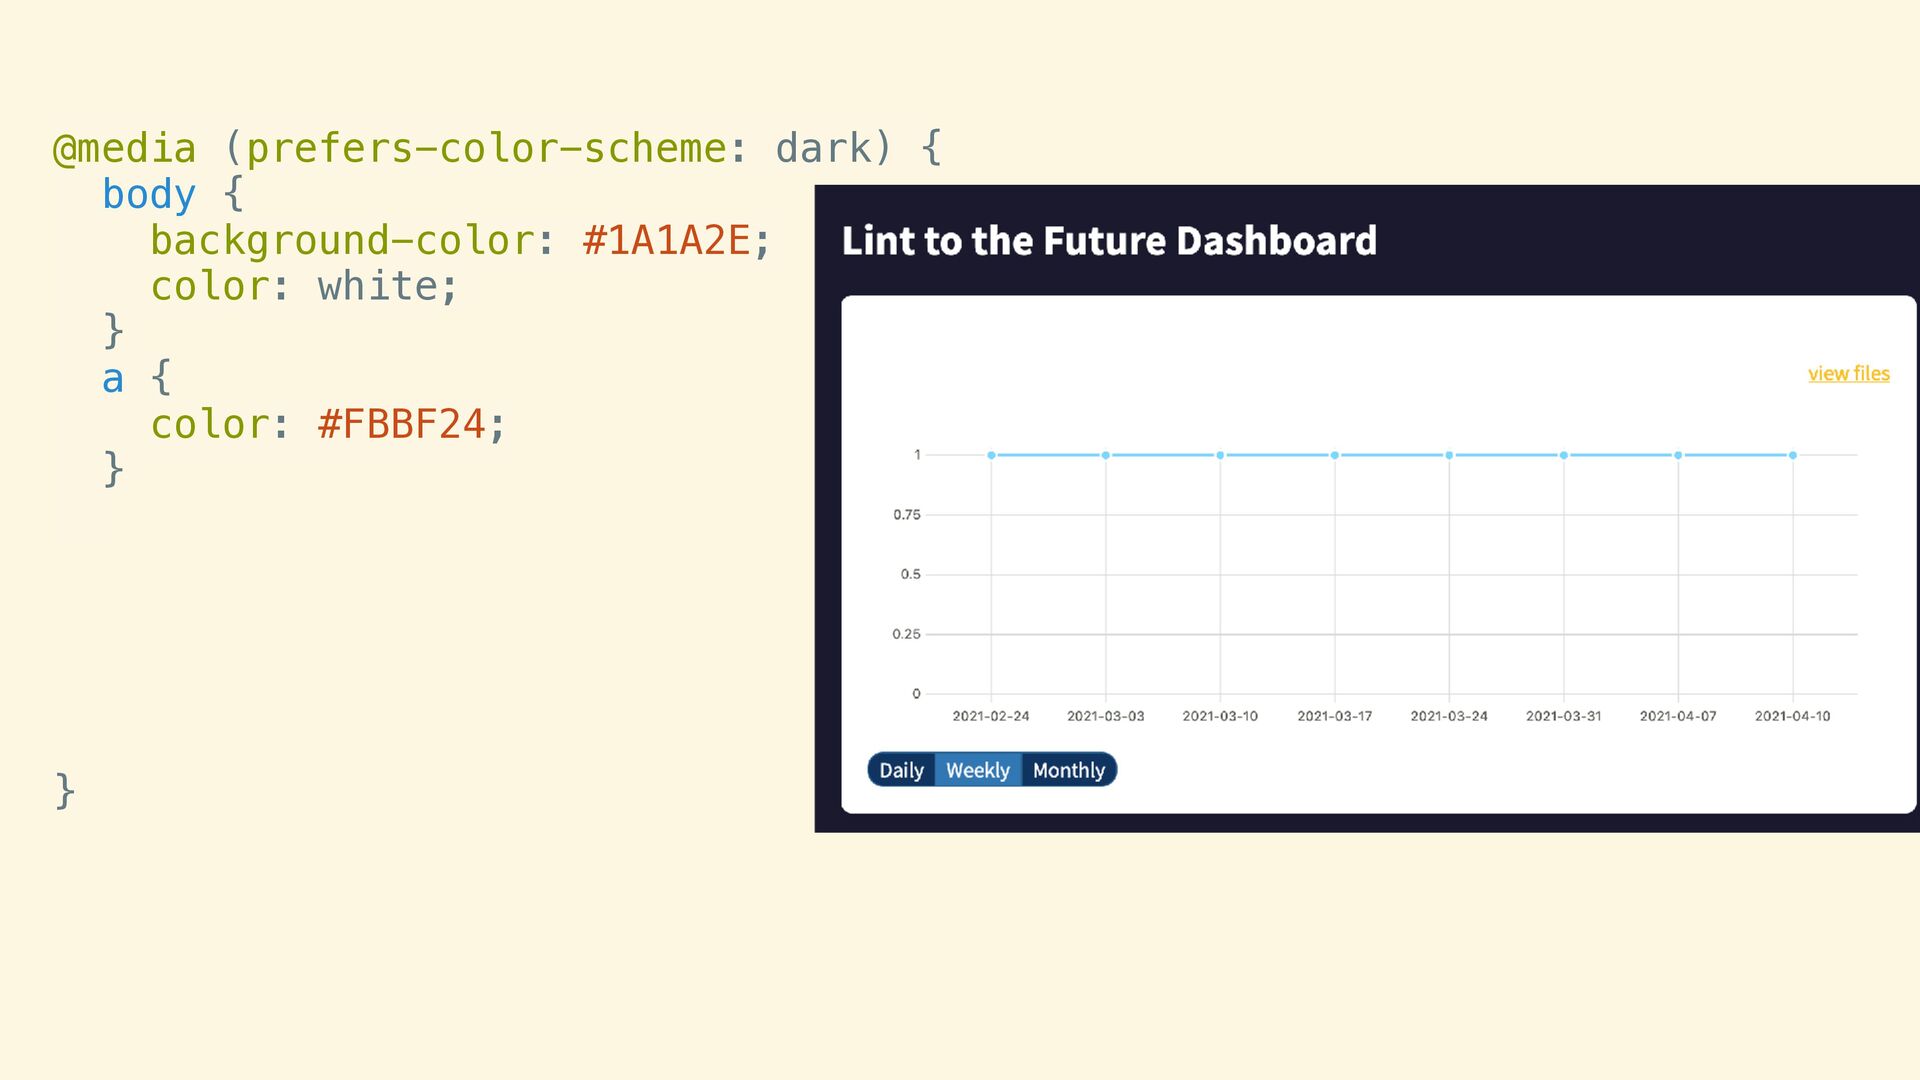Switch to Weekly chart view
The width and height of the screenshot is (1920, 1080).
[x=978, y=770]
